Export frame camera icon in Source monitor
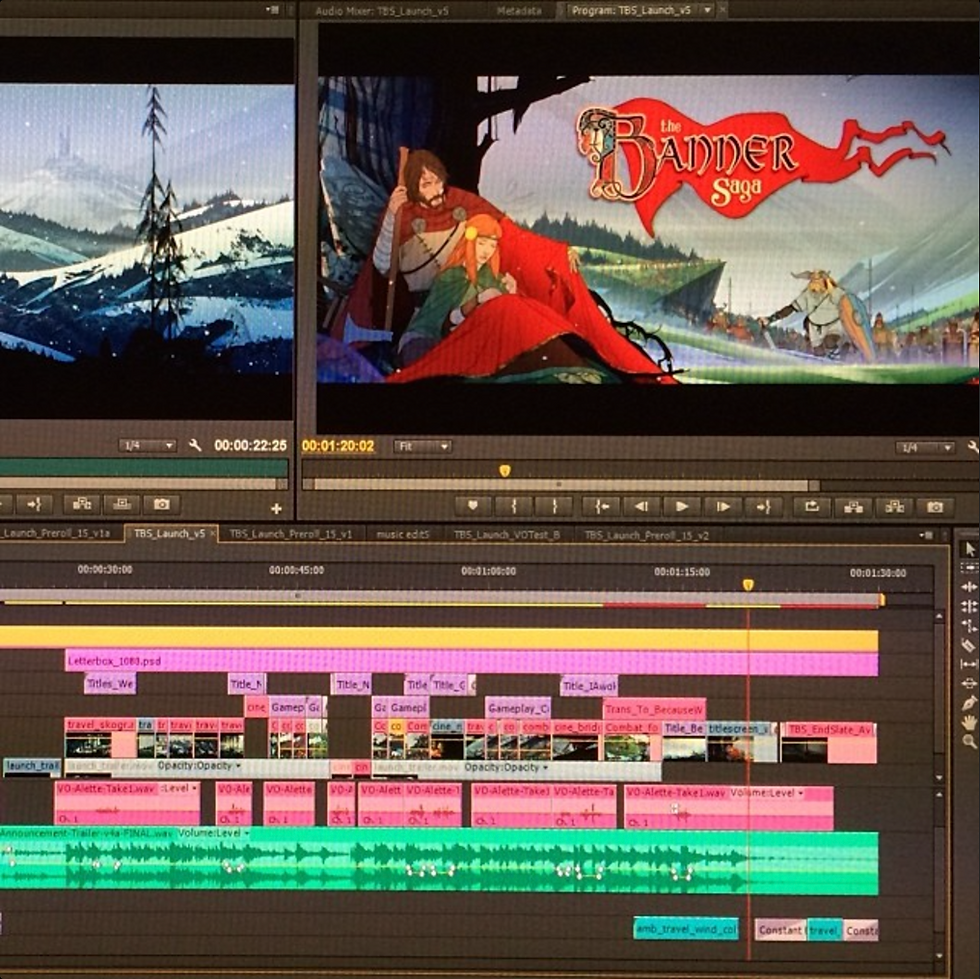 point(161,504)
